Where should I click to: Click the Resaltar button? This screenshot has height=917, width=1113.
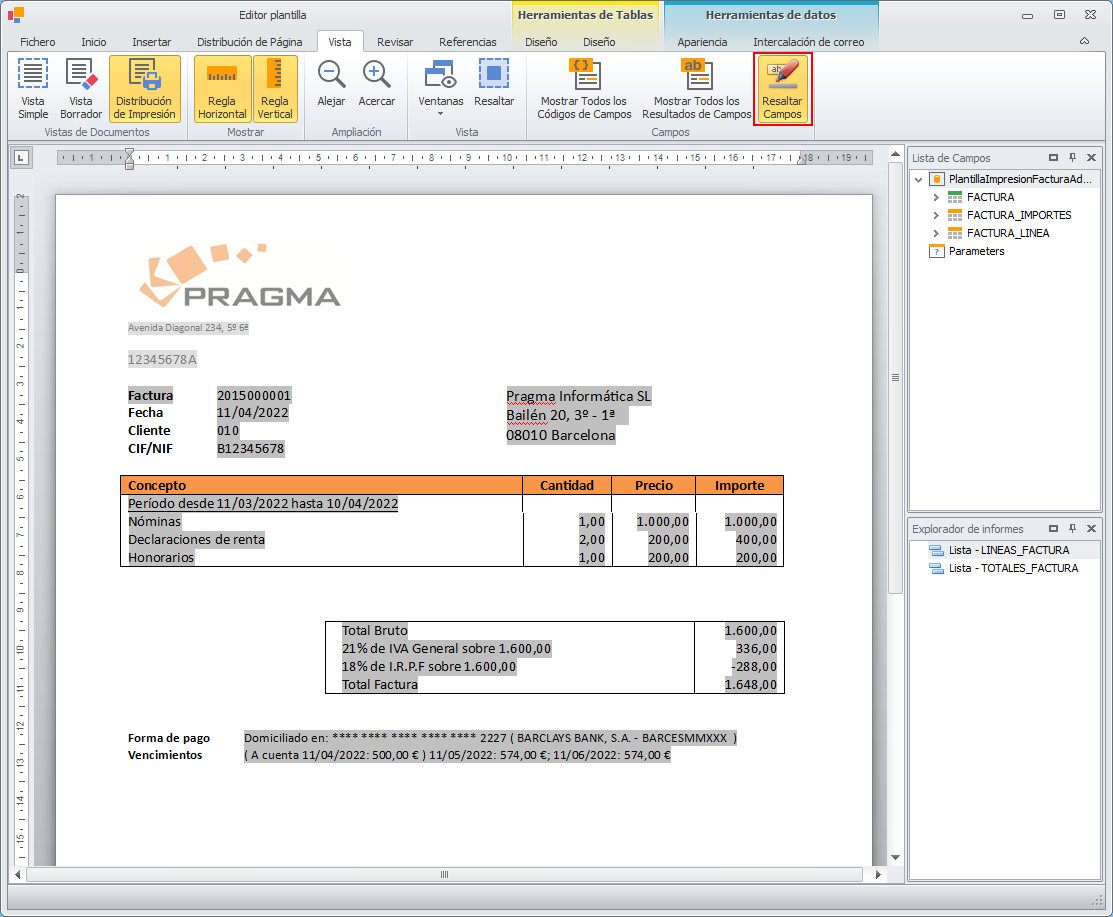pos(494,83)
